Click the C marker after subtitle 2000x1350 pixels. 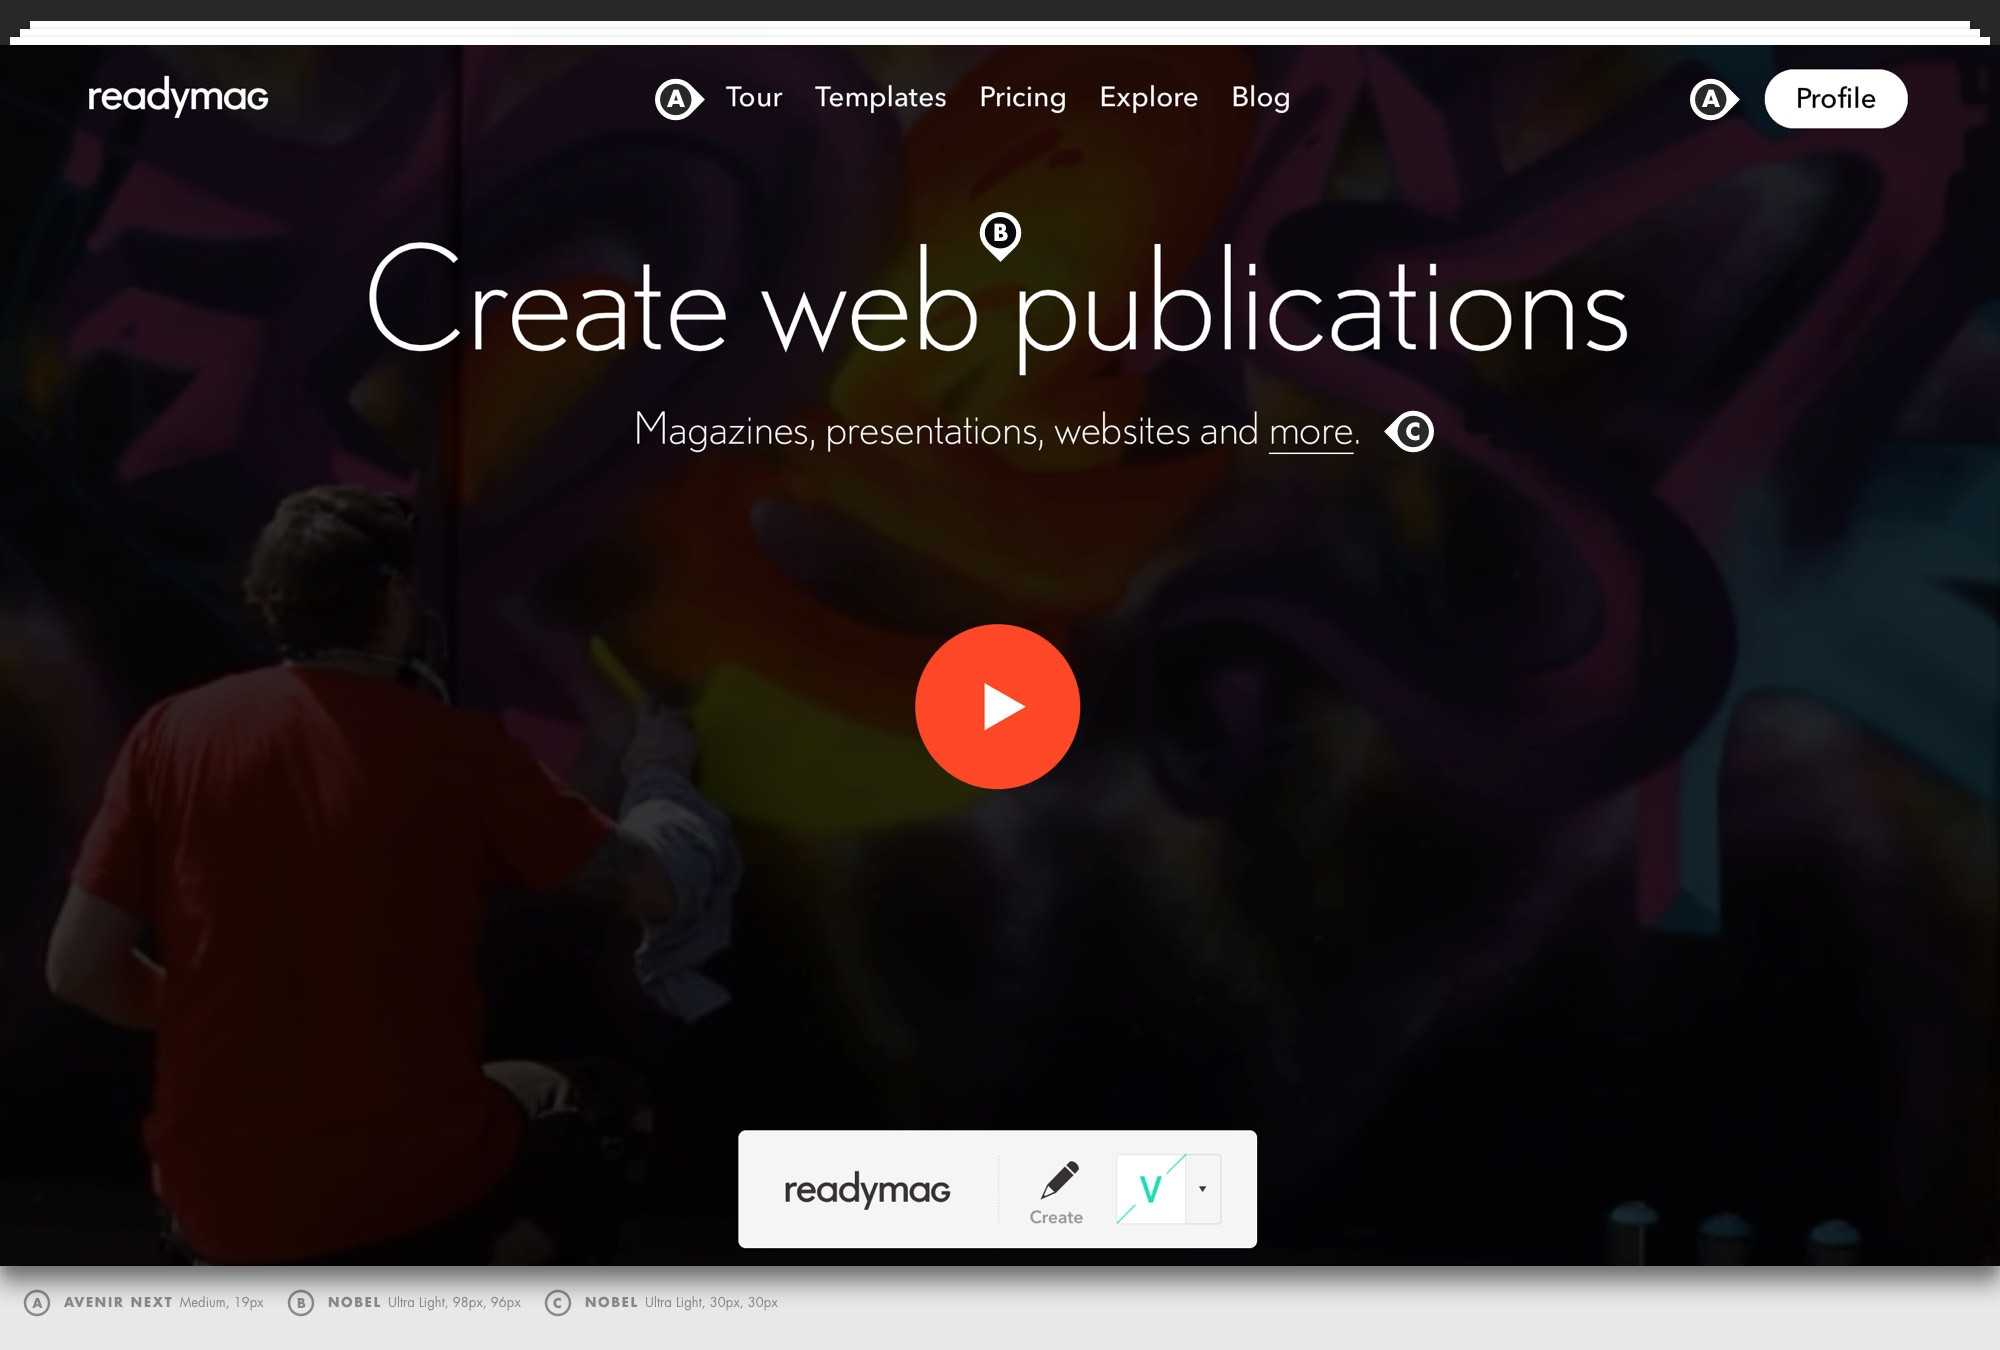pos(1412,432)
